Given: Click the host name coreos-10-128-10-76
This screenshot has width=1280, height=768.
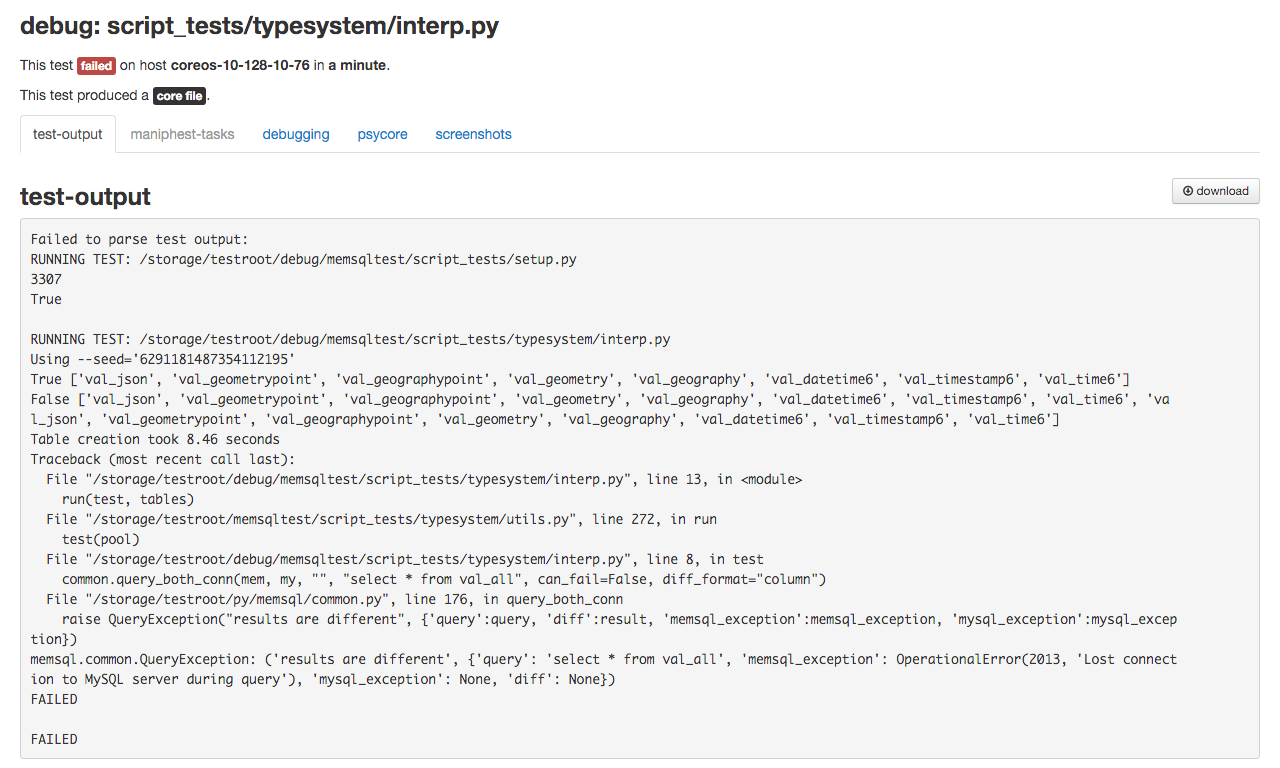Looking at the screenshot, I should click(x=240, y=66).
